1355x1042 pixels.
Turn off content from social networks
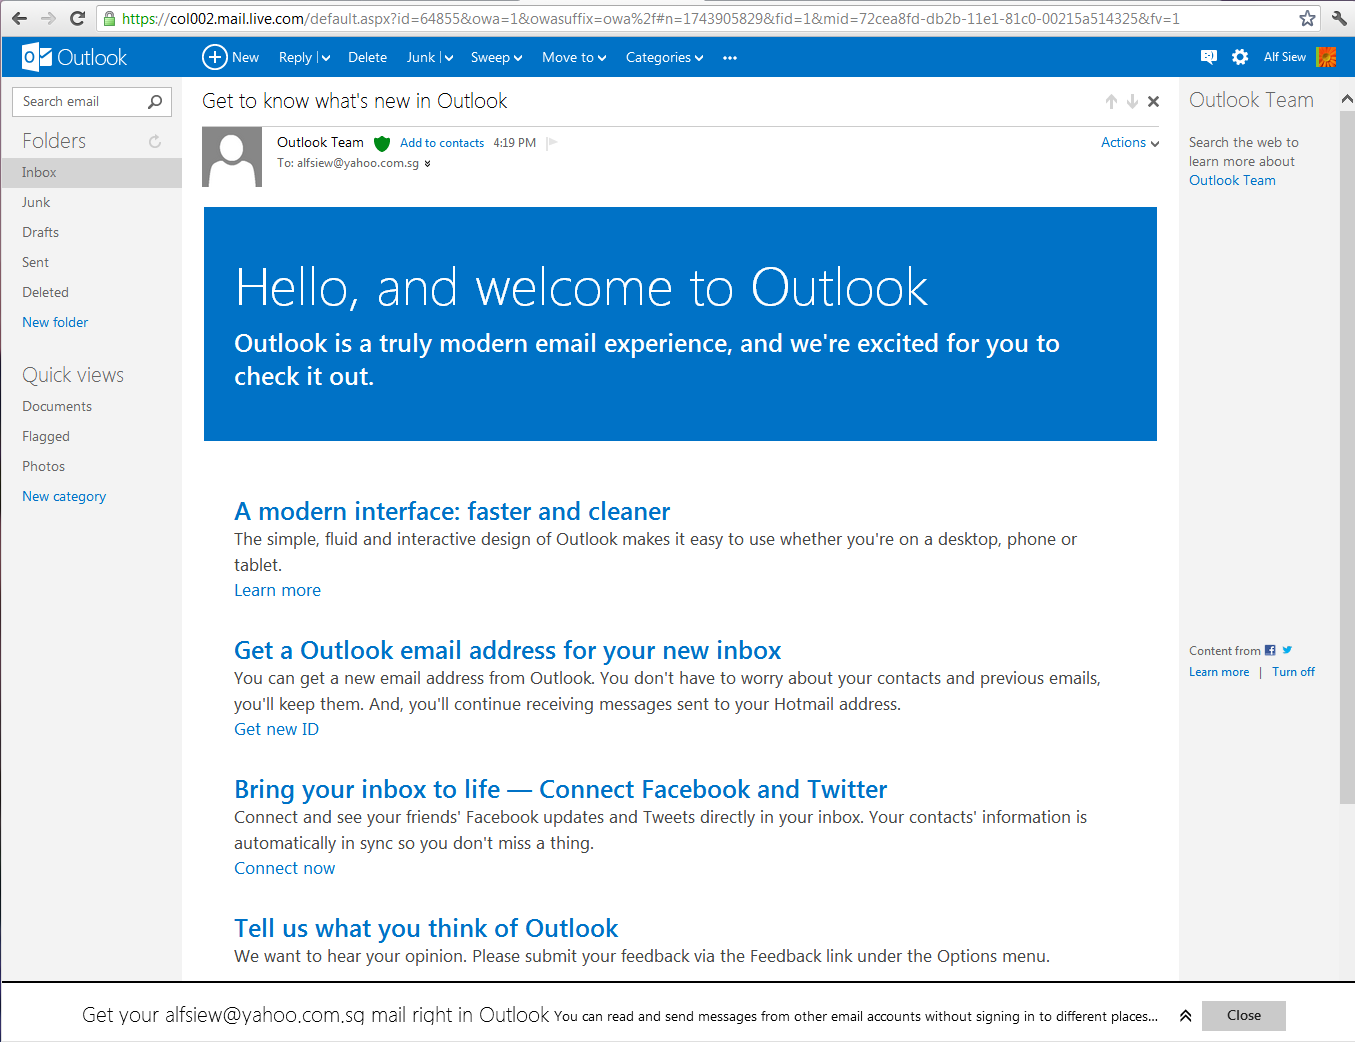tap(1293, 672)
